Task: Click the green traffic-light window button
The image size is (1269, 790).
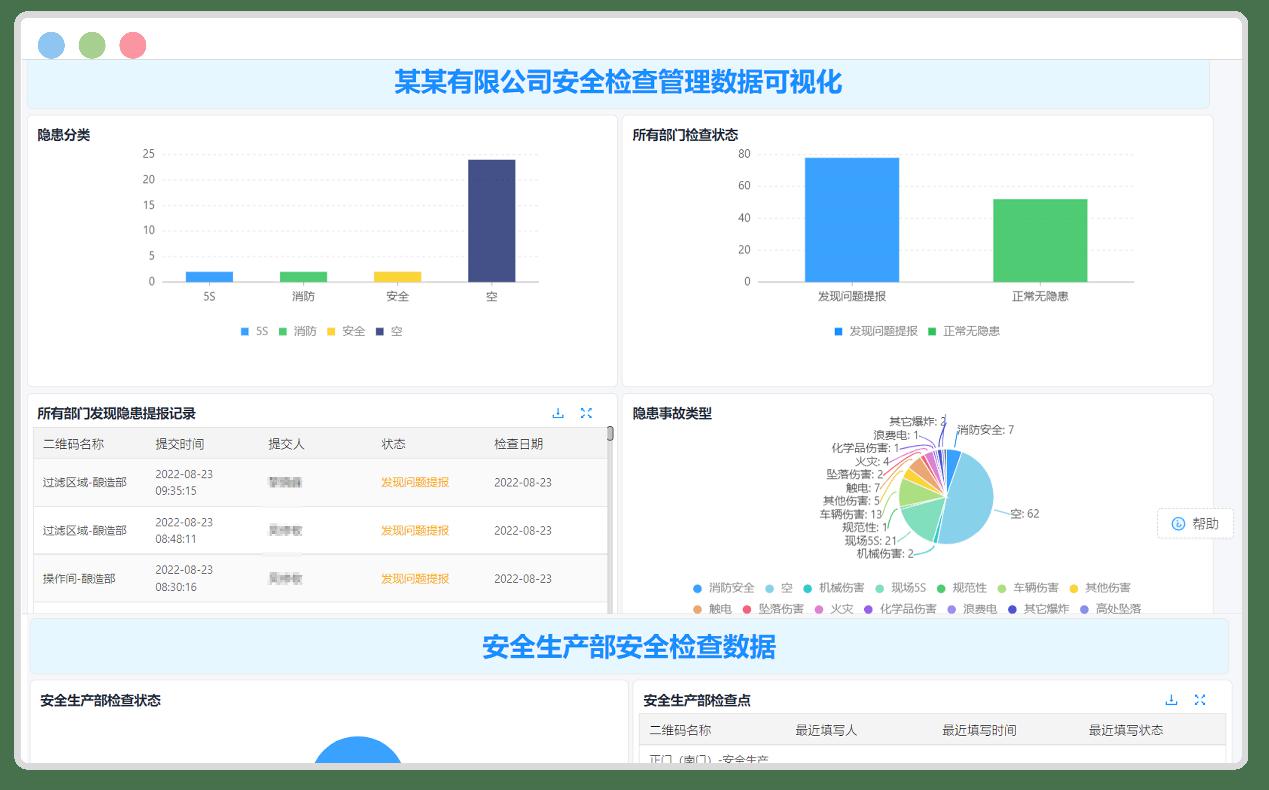Action: click(x=93, y=44)
